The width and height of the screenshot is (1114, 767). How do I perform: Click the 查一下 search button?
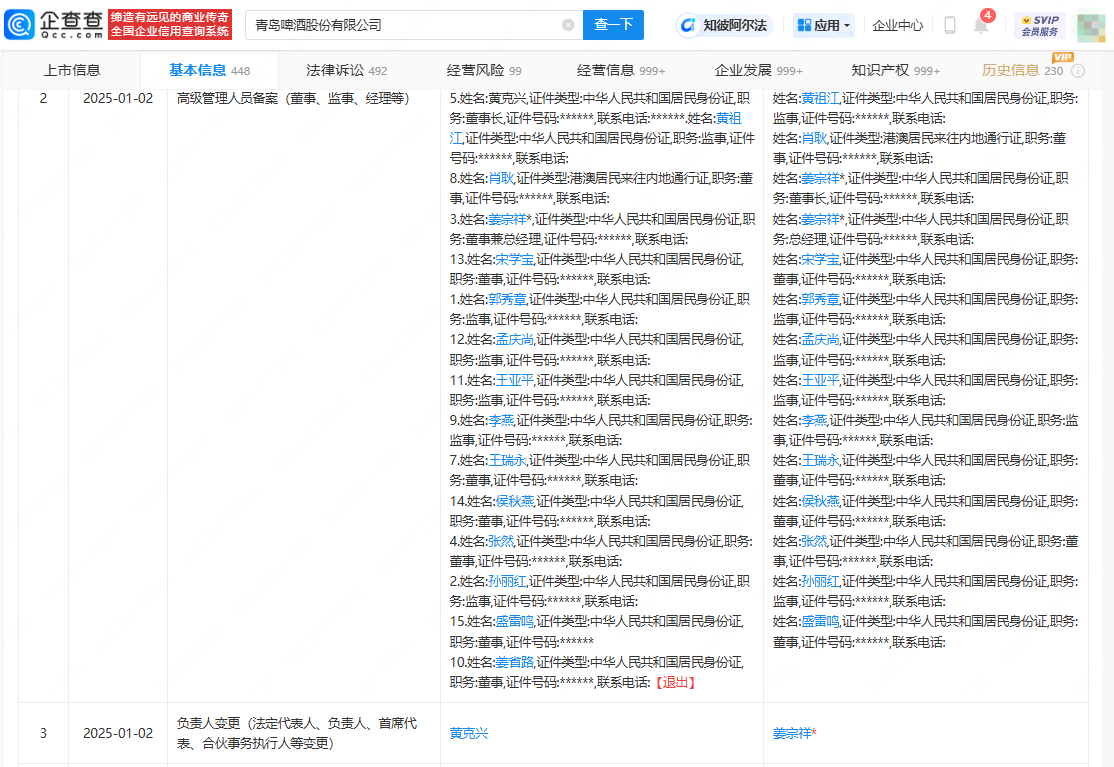pyautogui.click(x=613, y=25)
